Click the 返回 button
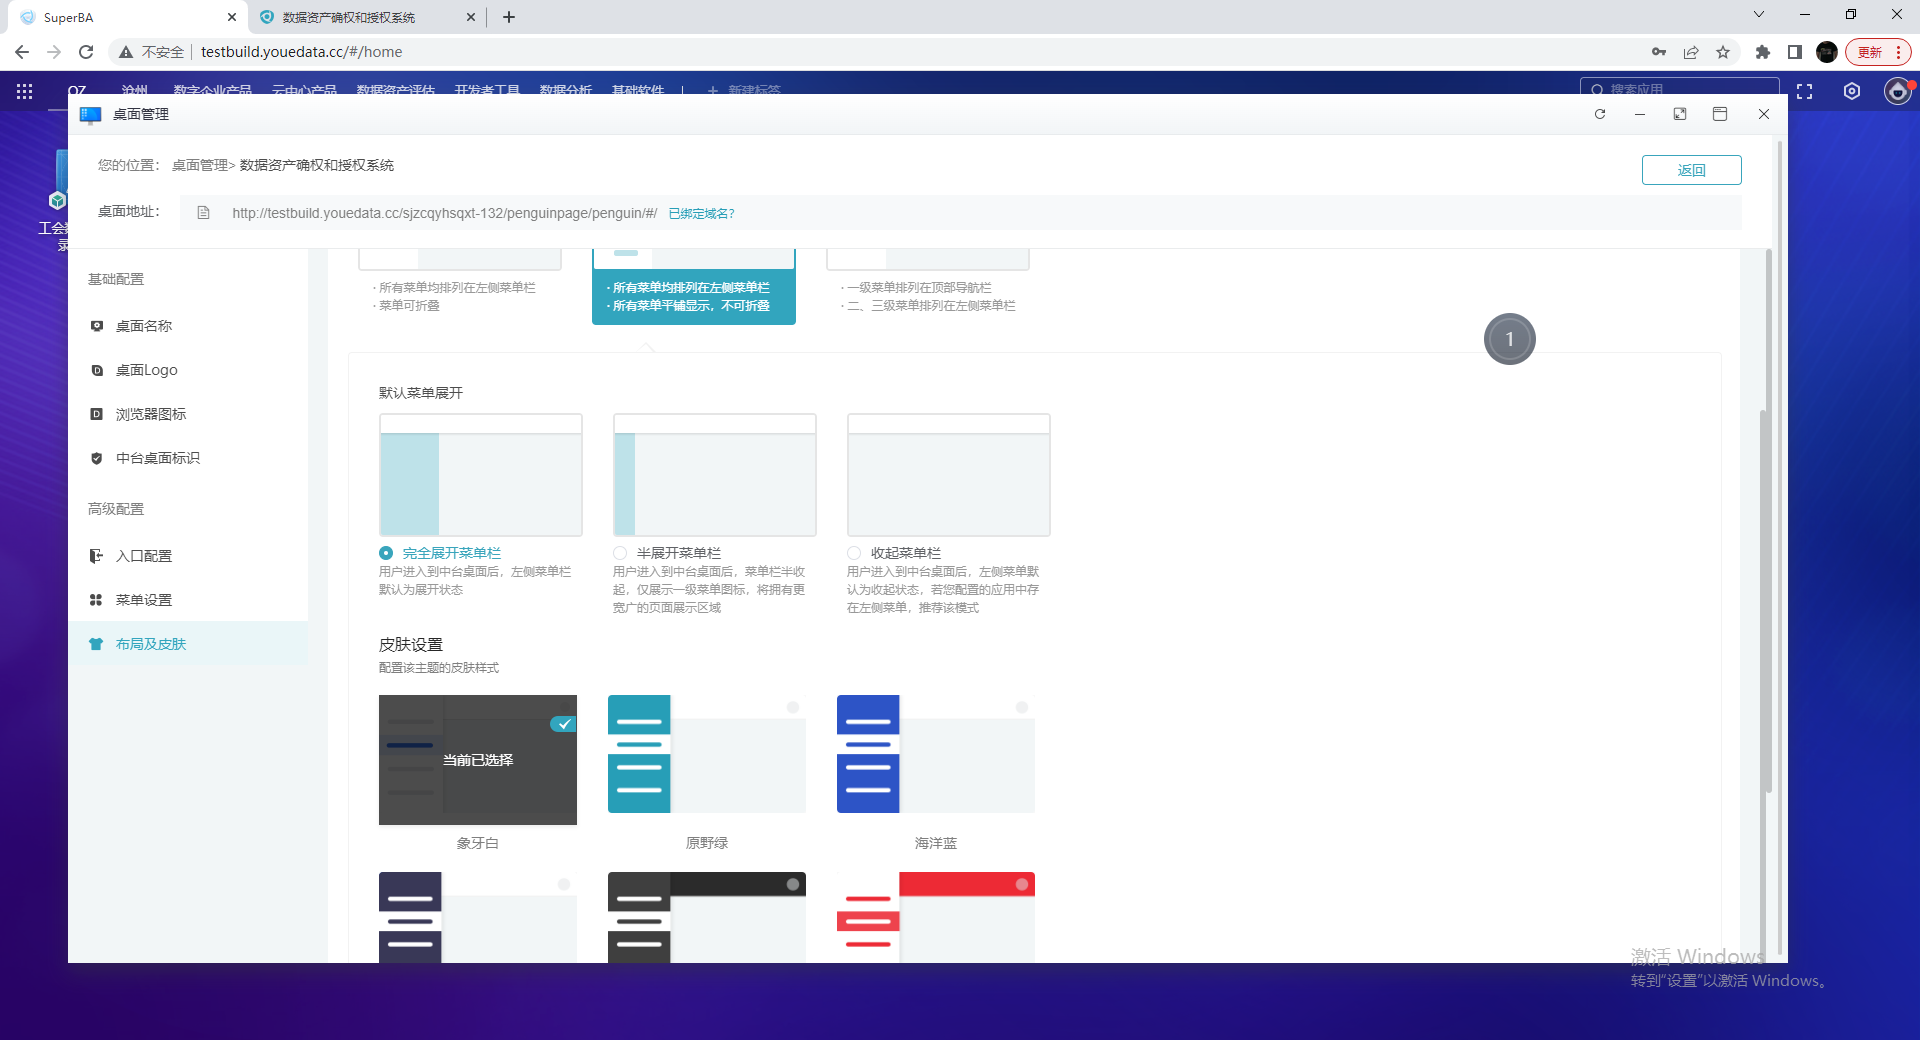 [1692, 170]
